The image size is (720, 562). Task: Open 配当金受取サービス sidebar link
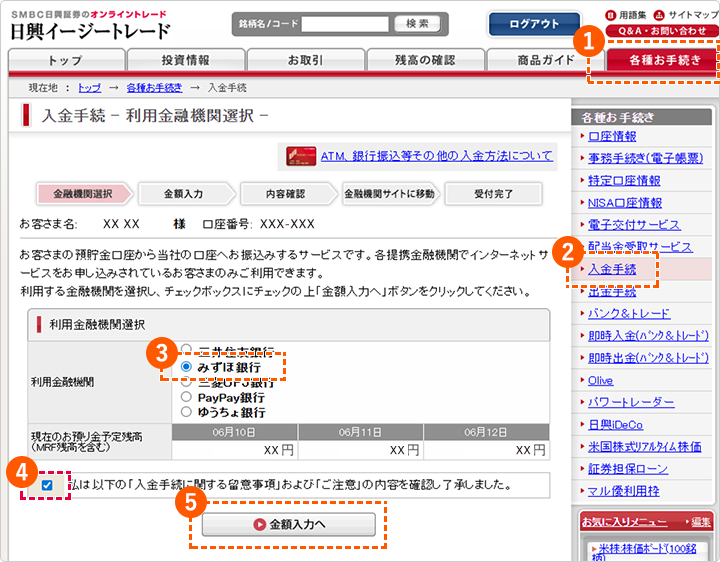(640, 247)
